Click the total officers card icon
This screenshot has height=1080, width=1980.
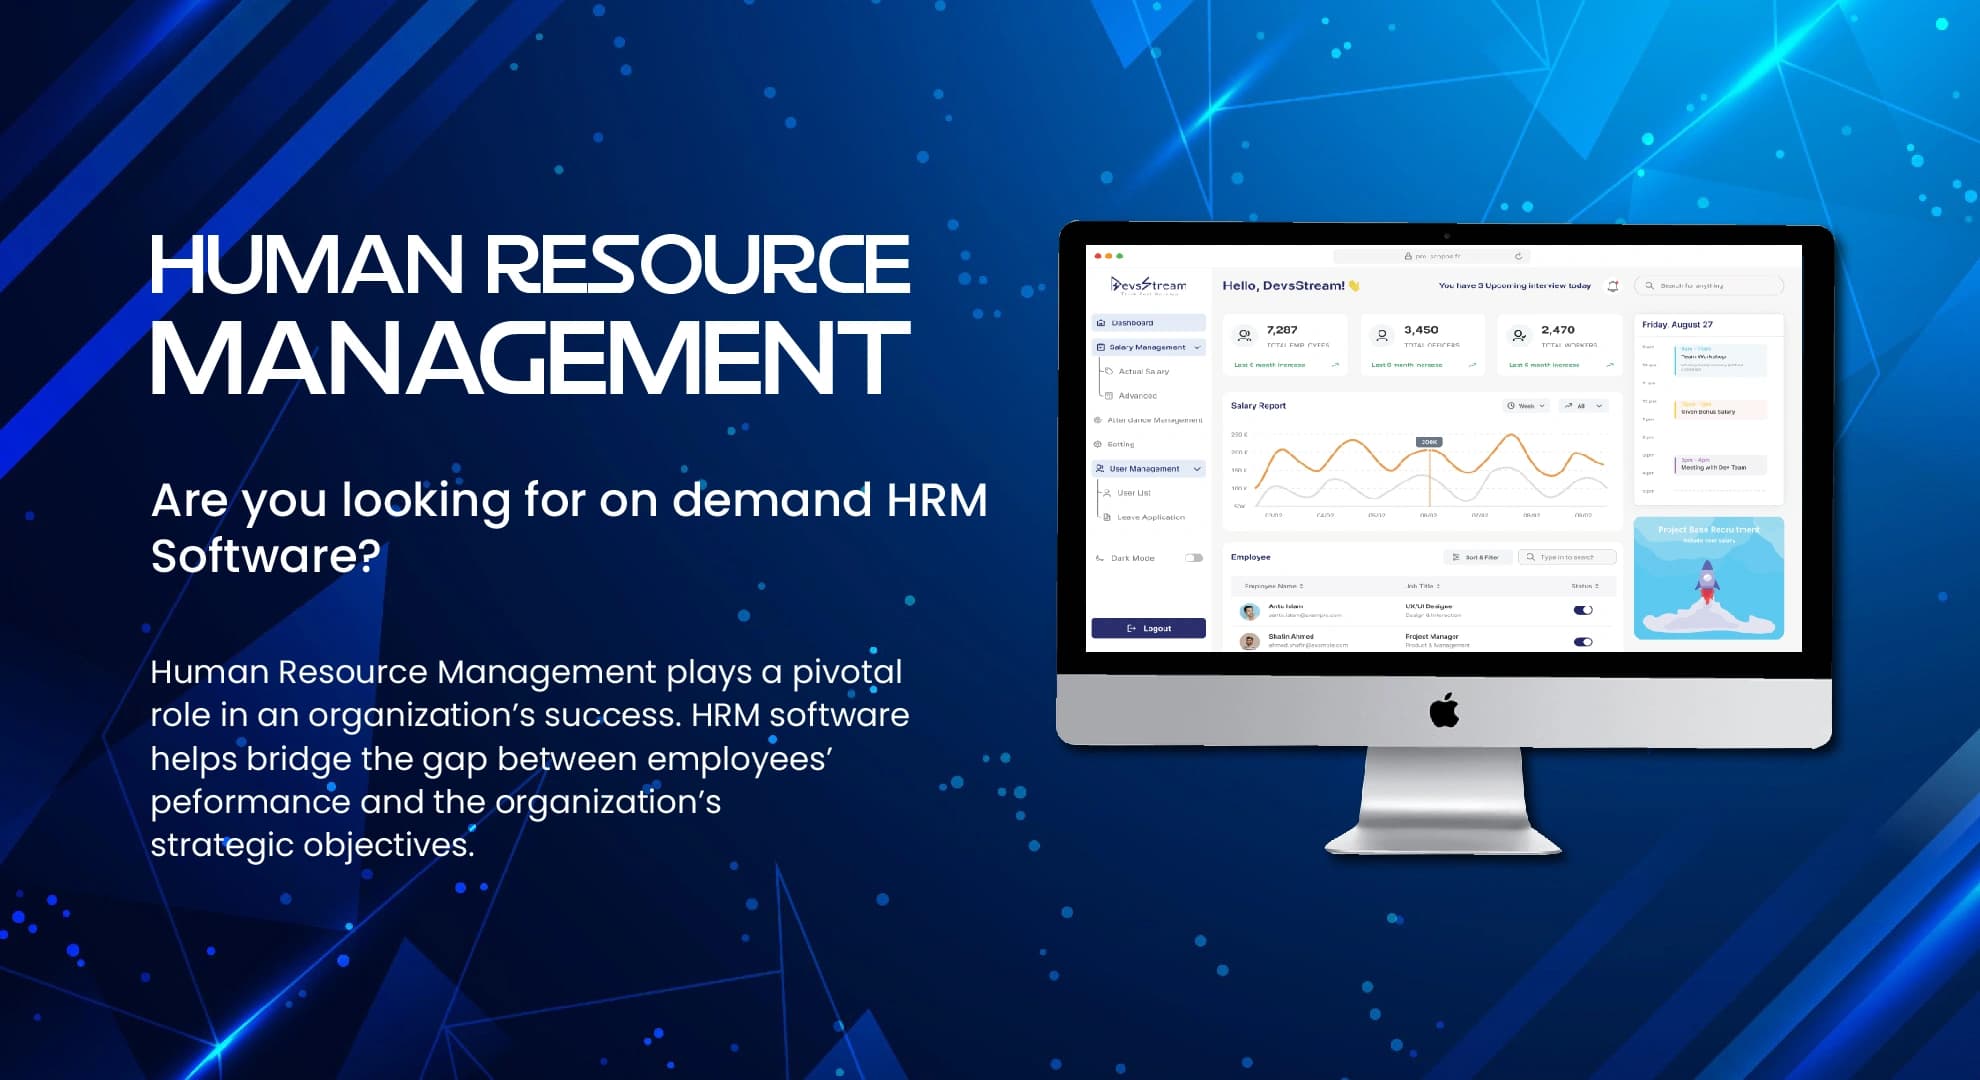1382,335
